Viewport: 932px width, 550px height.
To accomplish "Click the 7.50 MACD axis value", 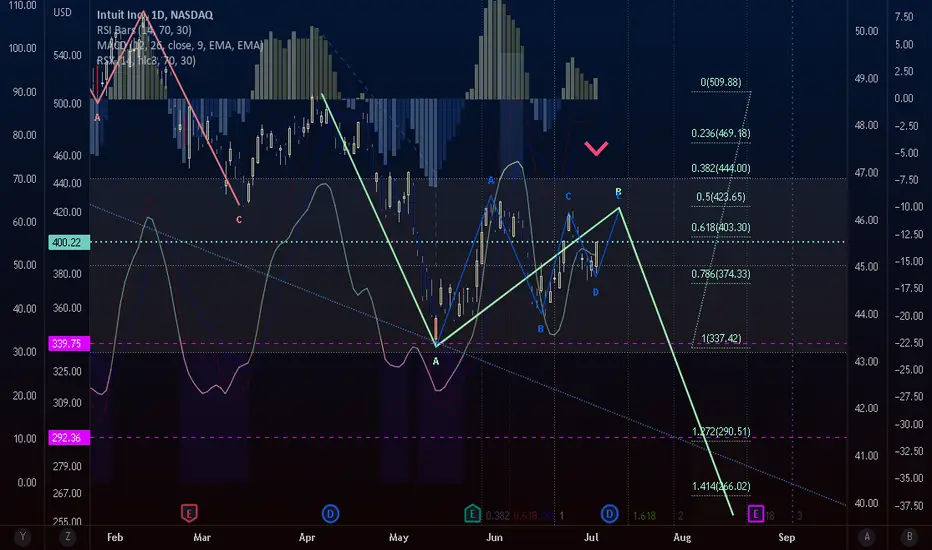I will coord(904,17).
